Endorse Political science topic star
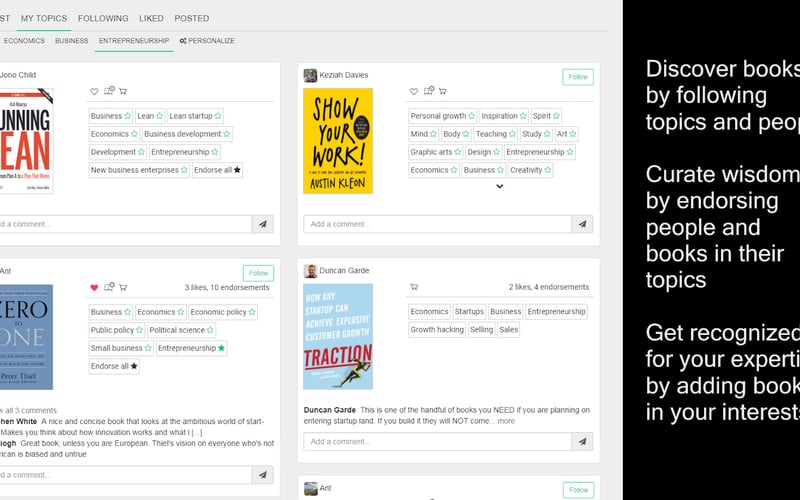The image size is (800, 500). click(210, 330)
